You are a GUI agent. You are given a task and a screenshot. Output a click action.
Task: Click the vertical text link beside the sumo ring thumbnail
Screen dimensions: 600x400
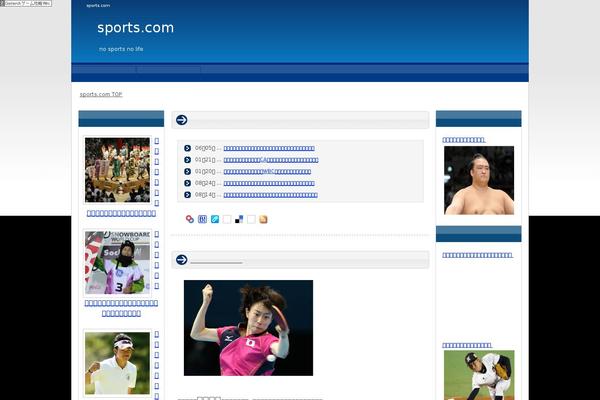[x=157, y=172]
